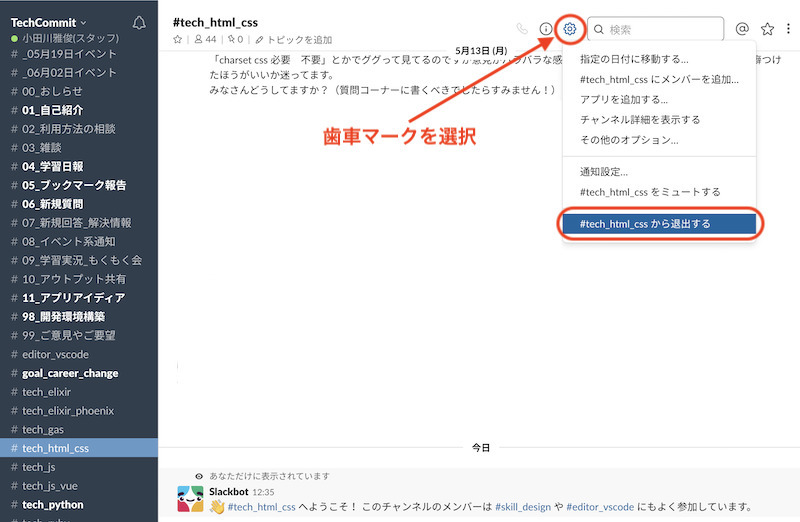Open channel settings gear icon
The height and width of the screenshot is (522, 800).
coord(570,29)
